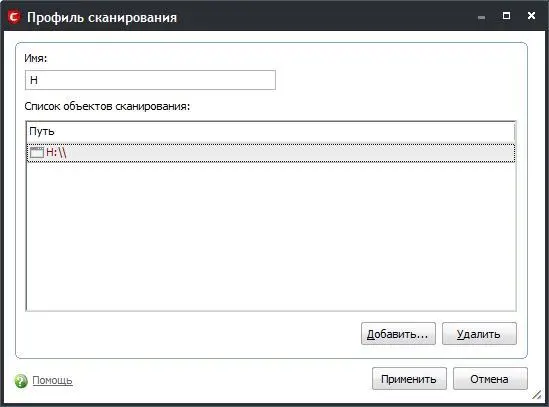549x407 pixels.
Task: Maximize the Профиль сканирования dialog
Action: [506, 16]
